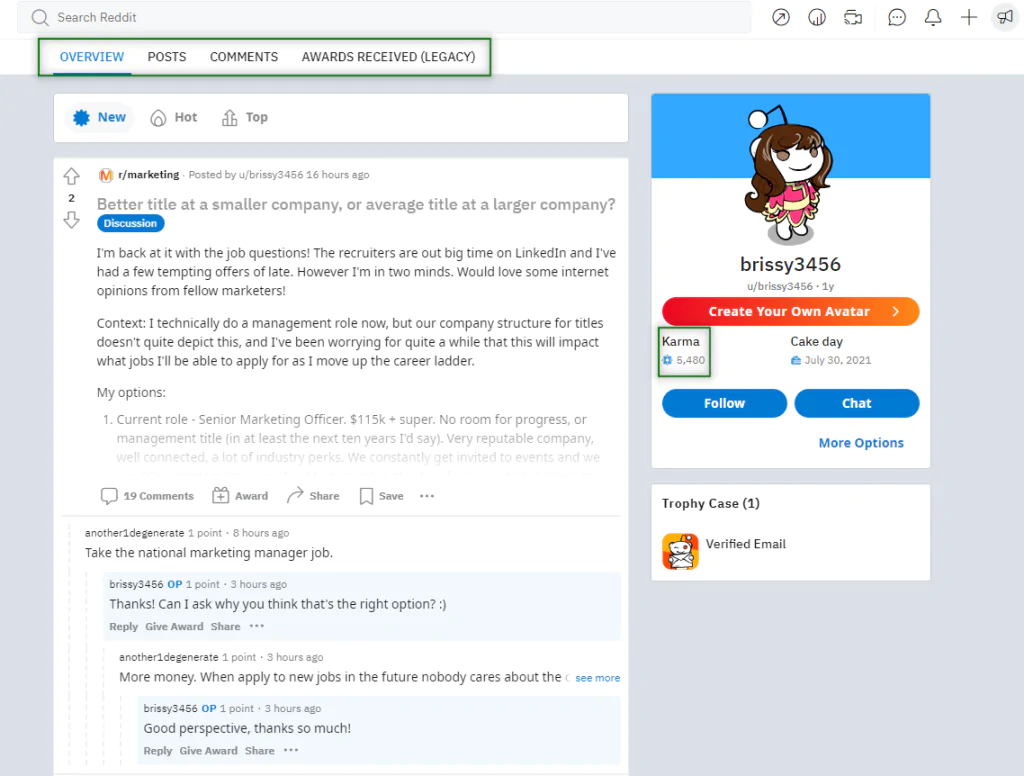This screenshot has width=1024, height=776.
Task: Click Create Your Own Avatar button
Action: coord(790,312)
